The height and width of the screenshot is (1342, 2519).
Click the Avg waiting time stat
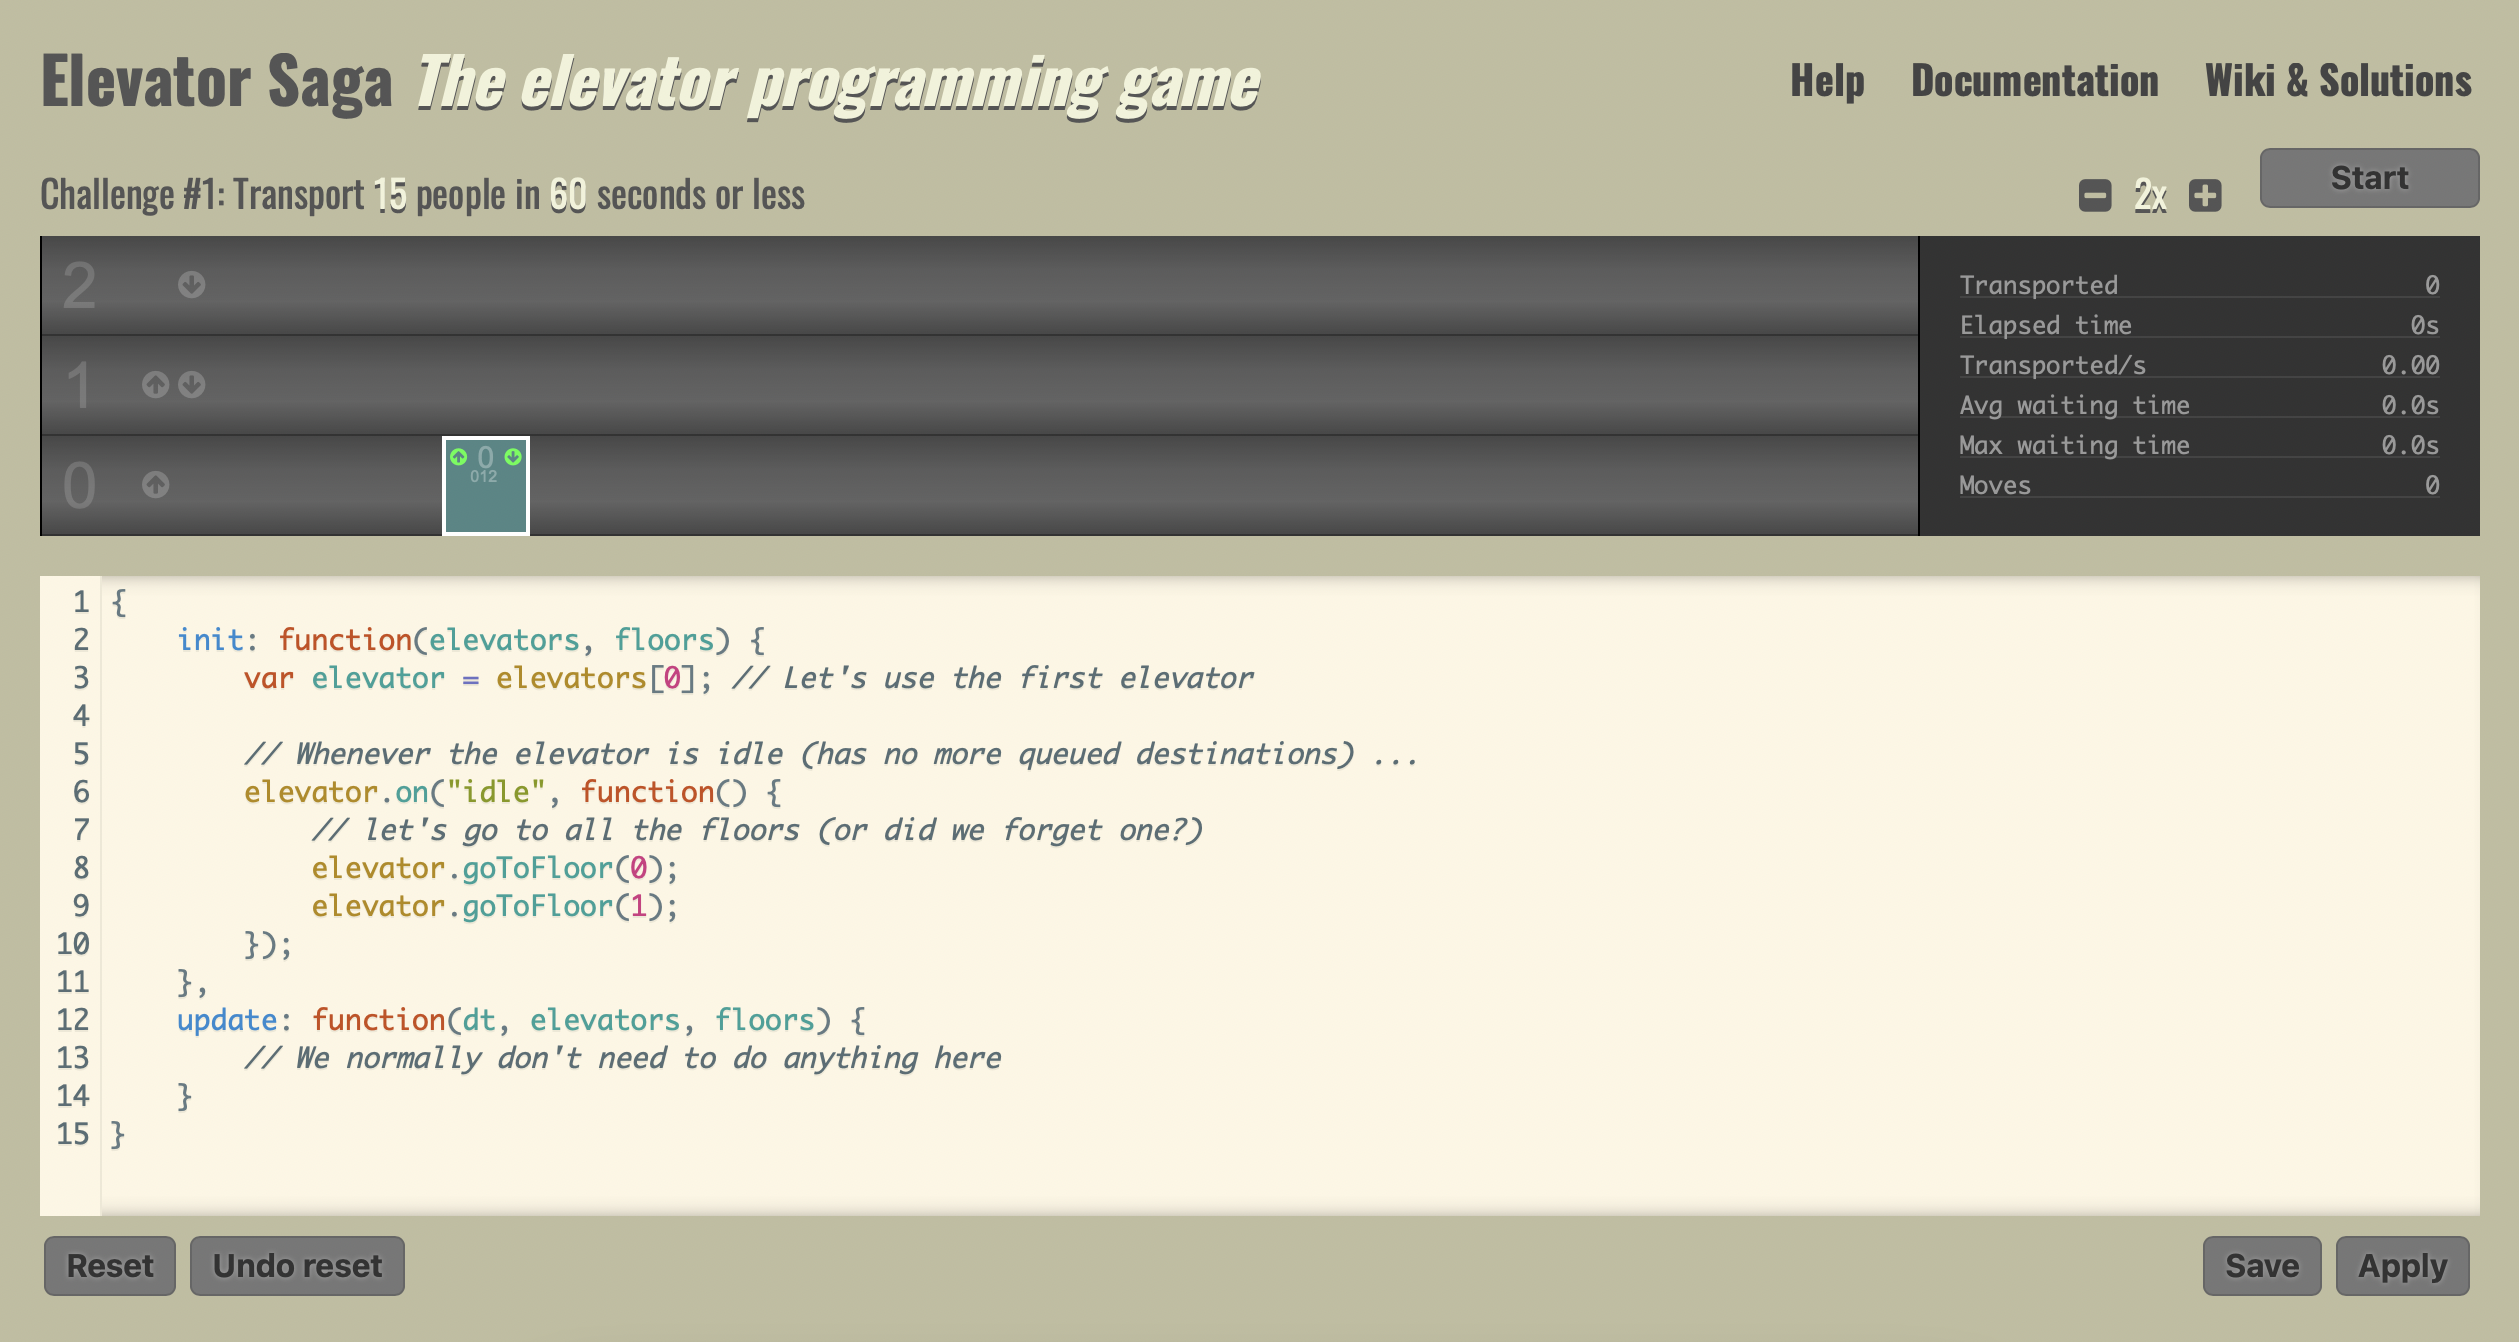[x=2199, y=405]
